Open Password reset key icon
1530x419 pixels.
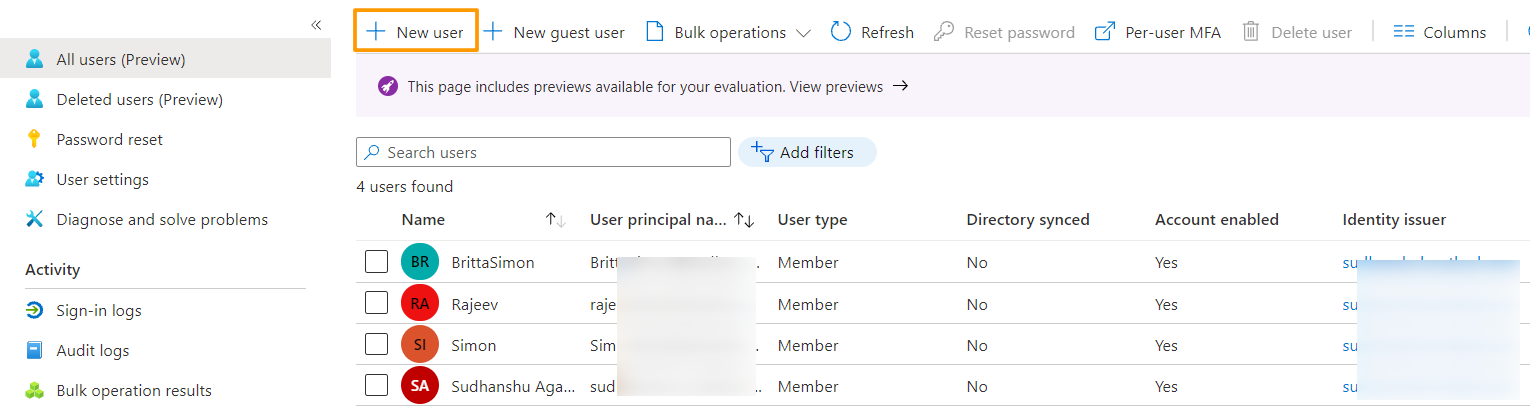tap(35, 140)
